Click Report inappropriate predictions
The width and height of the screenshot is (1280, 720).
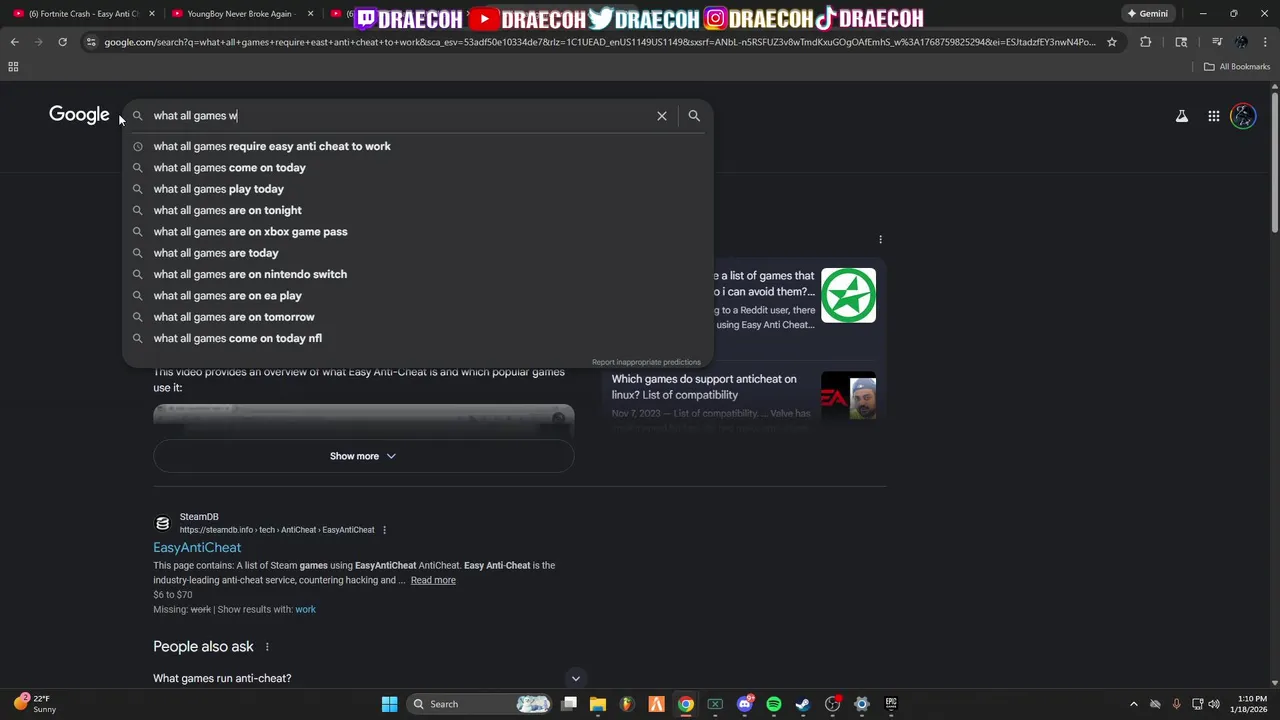coord(646,362)
